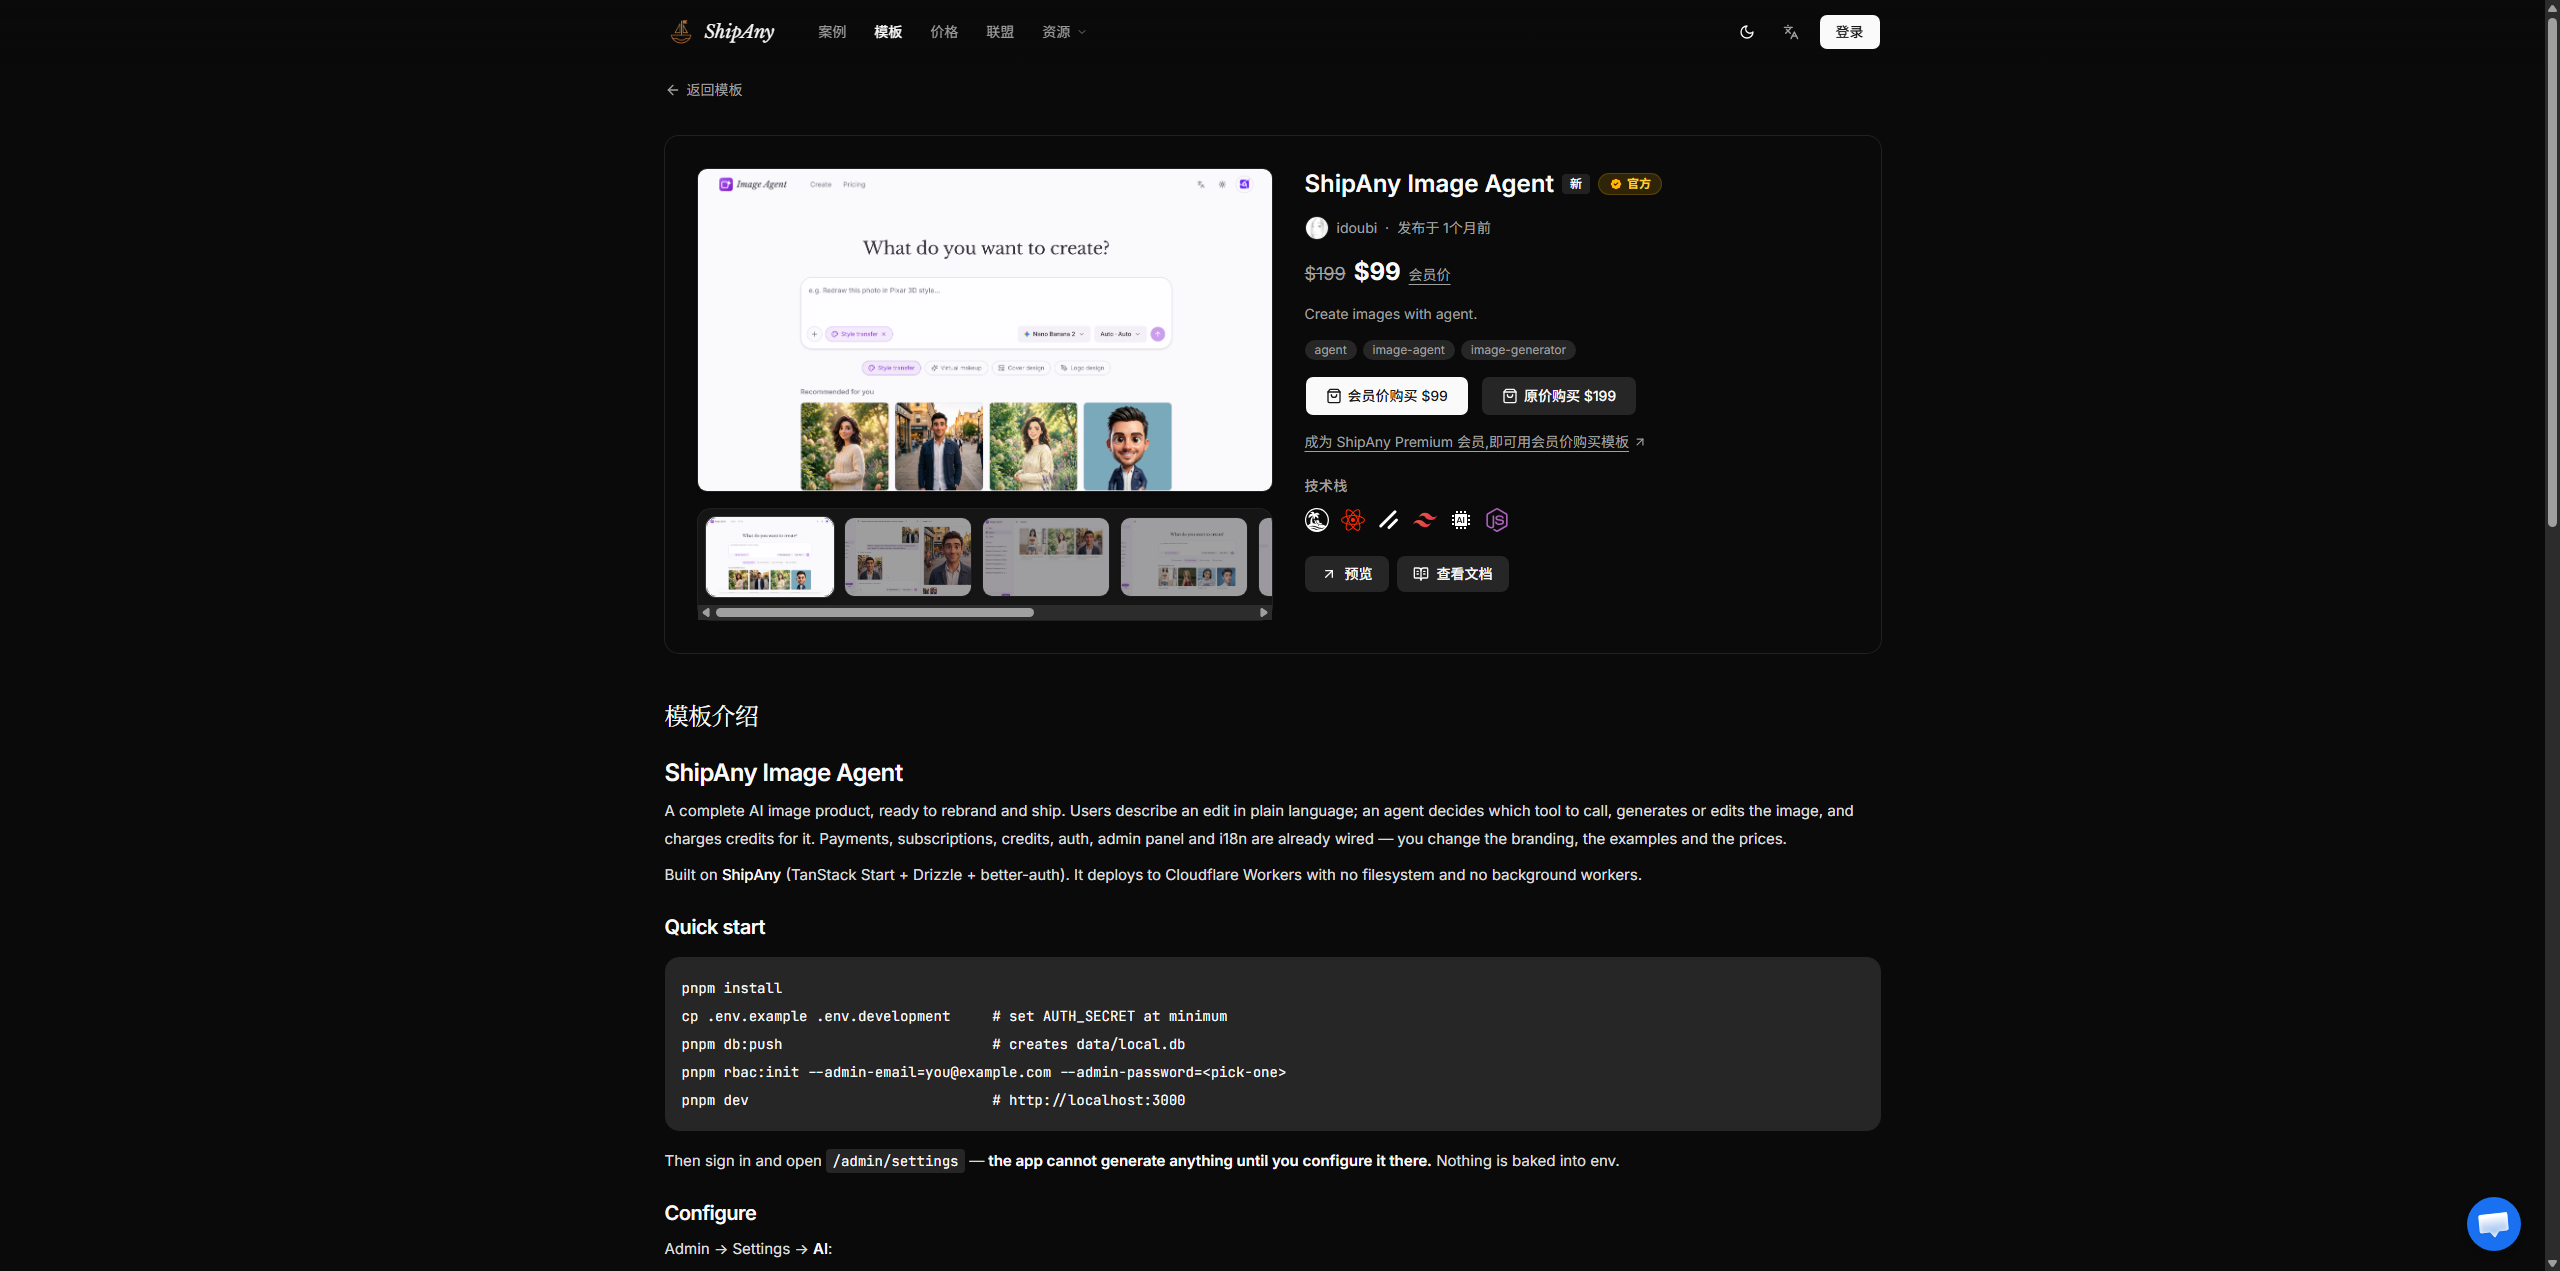
Task: Click the bold ShipAny word in 'Built on'
Action: coord(751,875)
